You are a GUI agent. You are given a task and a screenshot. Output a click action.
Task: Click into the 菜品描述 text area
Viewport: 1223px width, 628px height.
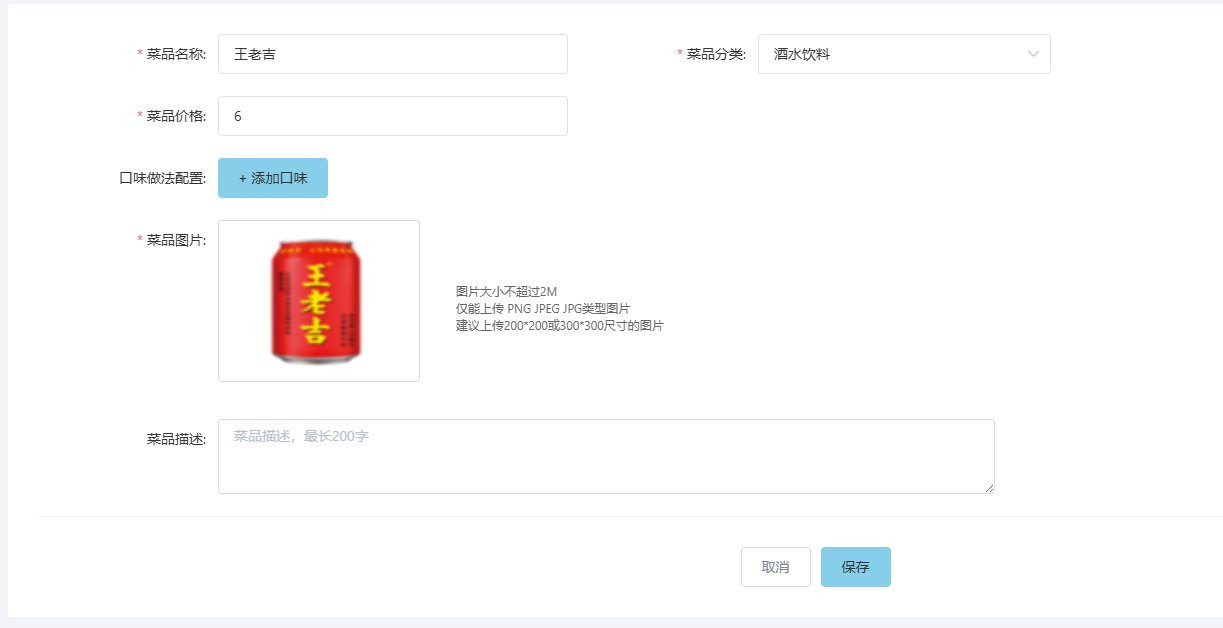(x=605, y=456)
